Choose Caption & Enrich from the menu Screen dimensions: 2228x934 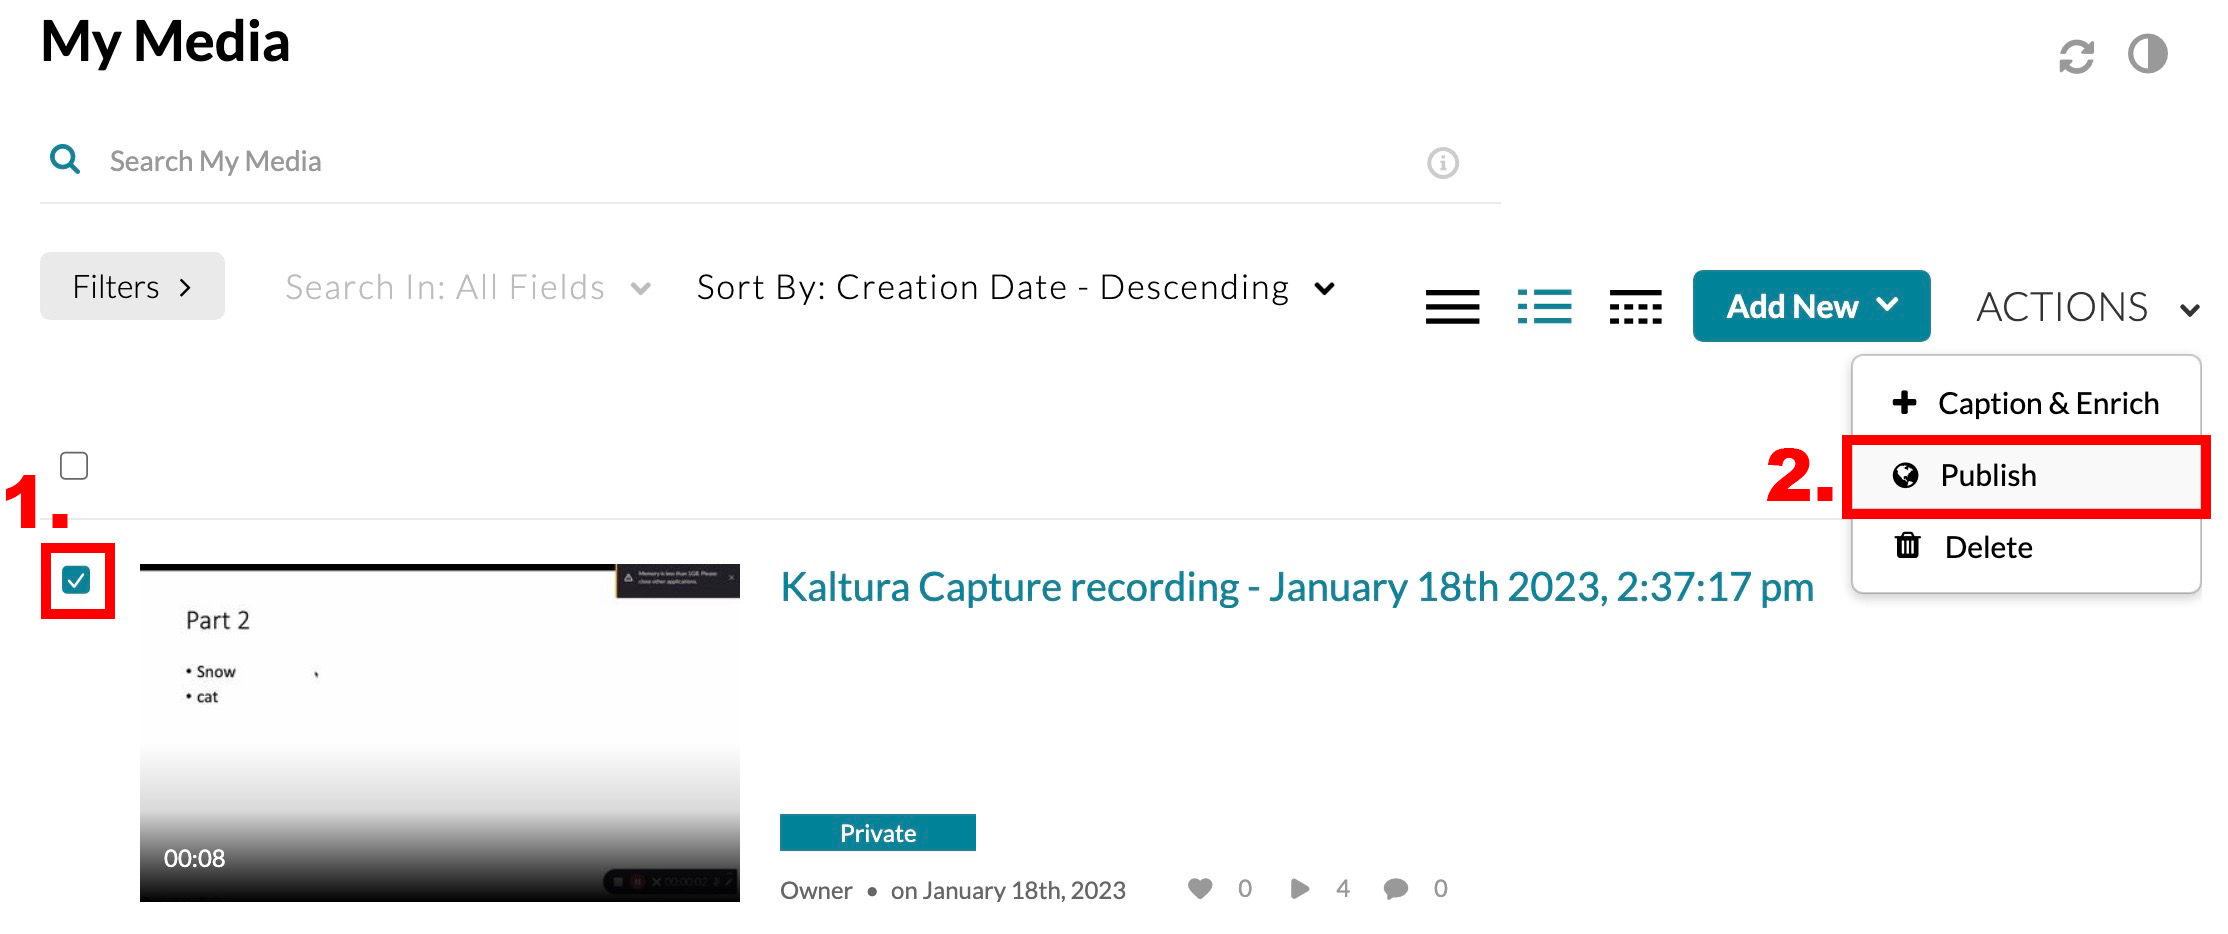2030,402
